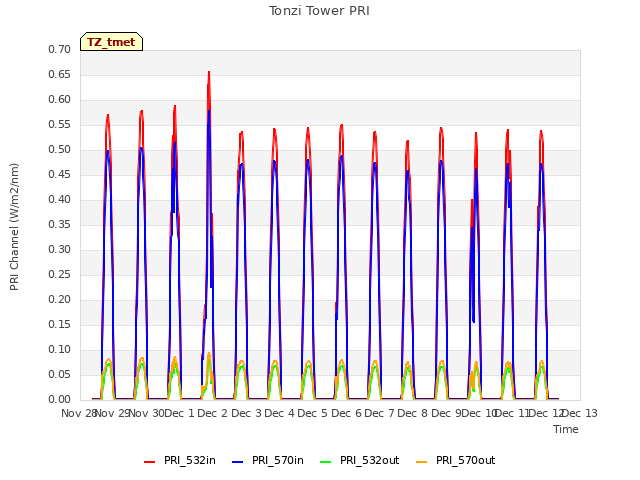This screenshot has width=640, height=480.
Task: Select the PRI_532in legend label
Action: pyautogui.click(x=190, y=460)
